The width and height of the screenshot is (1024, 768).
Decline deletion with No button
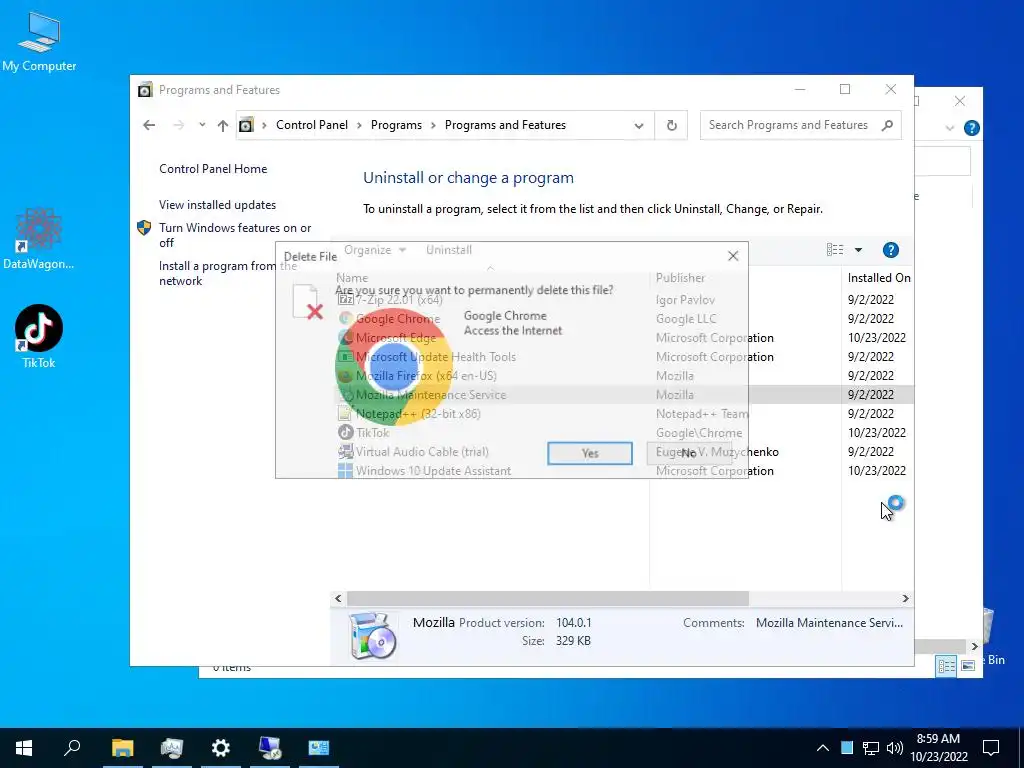click(x=688, y=453)
